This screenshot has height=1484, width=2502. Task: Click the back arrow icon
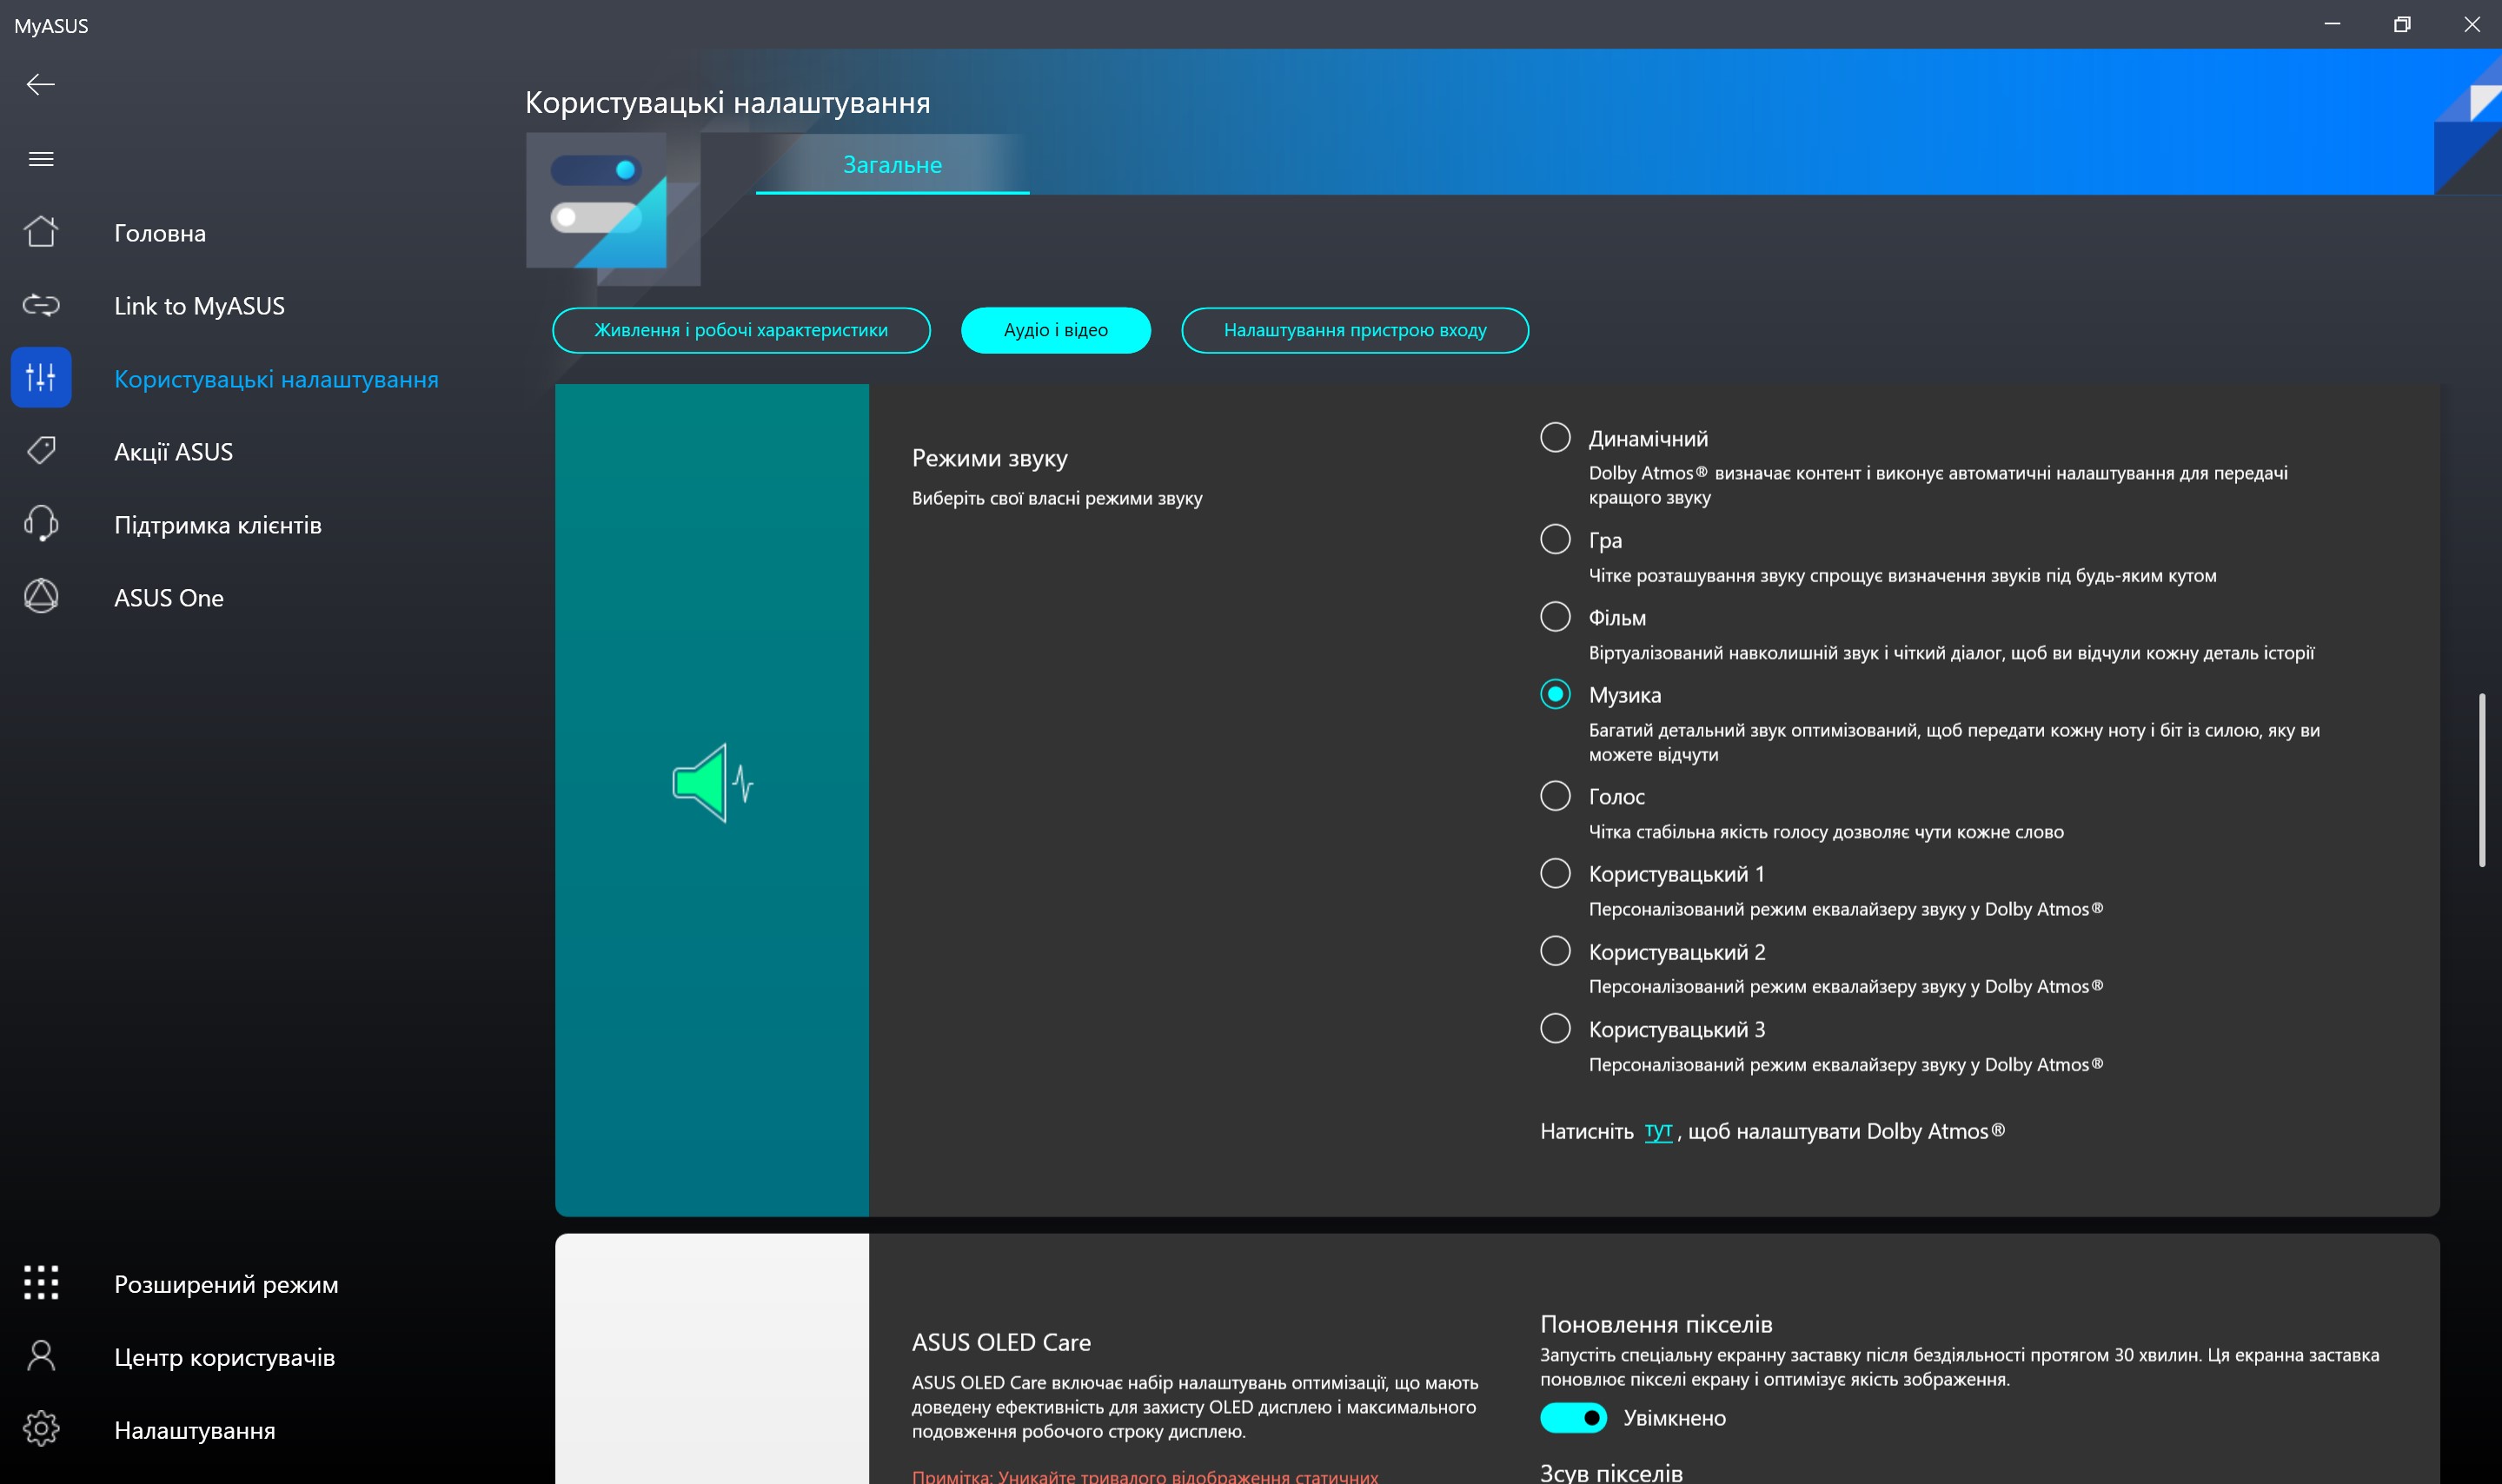tap(40, 85)
